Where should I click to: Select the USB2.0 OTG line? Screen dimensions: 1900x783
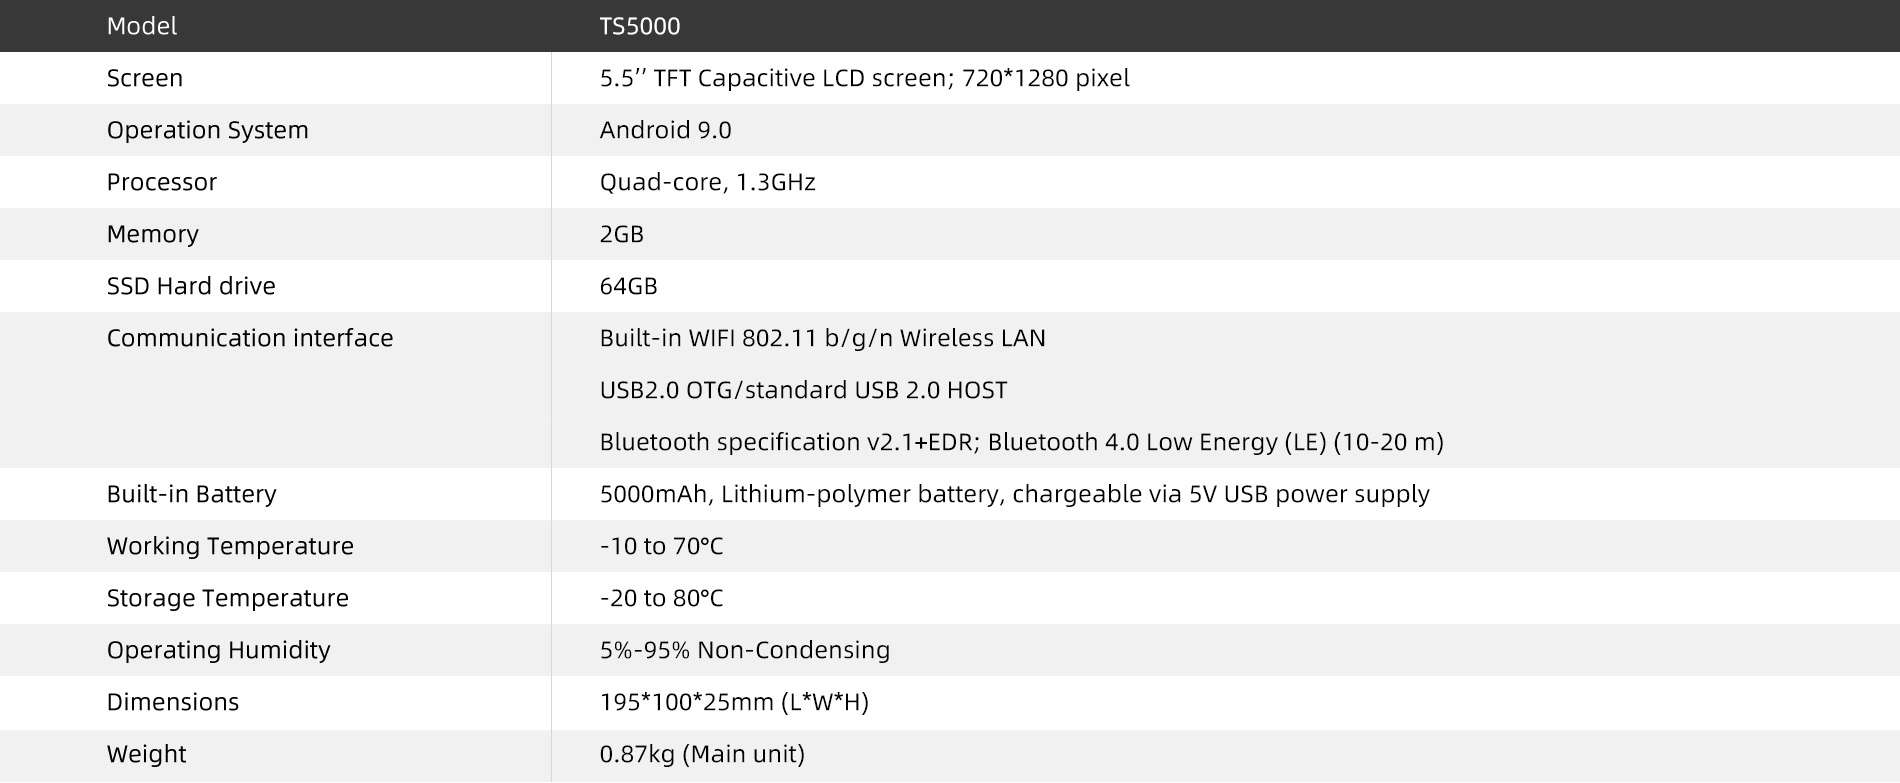click(803, 390)
